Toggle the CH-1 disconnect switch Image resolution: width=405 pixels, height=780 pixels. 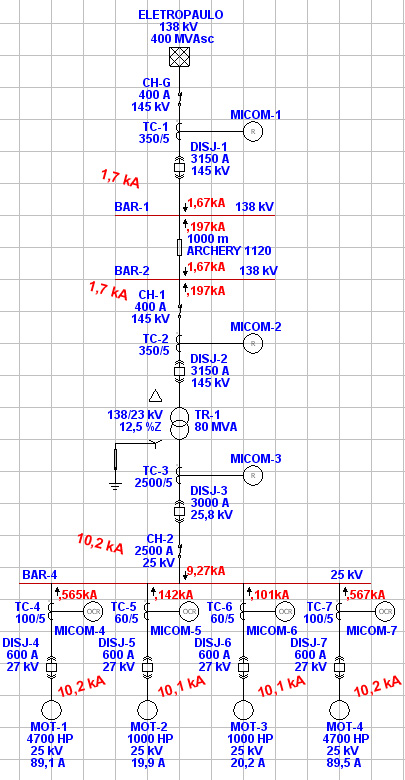pyautogui.click(x=180, y=307)
